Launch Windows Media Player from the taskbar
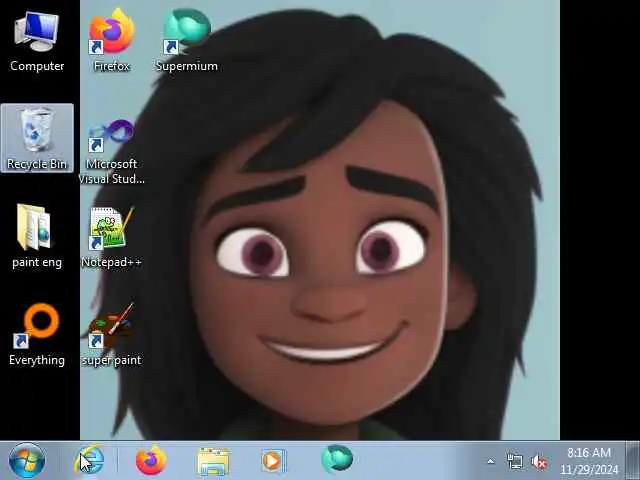 273,461
